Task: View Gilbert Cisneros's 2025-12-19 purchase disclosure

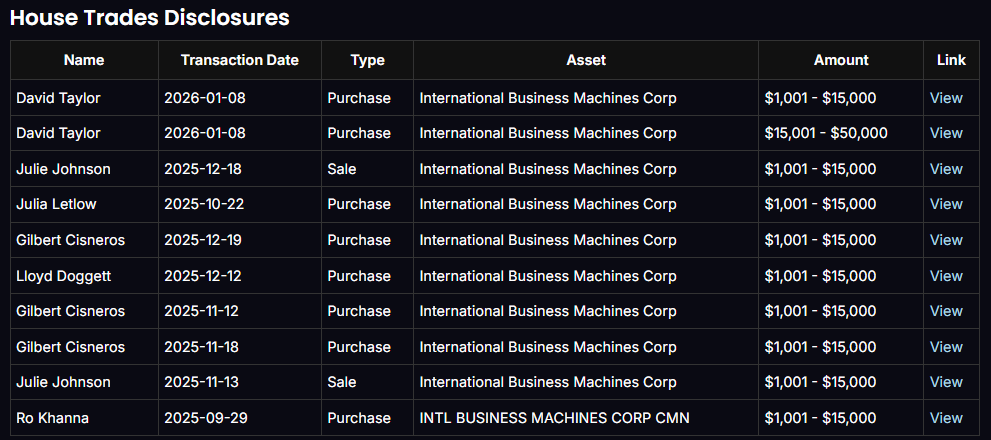Action: point(946,240)
